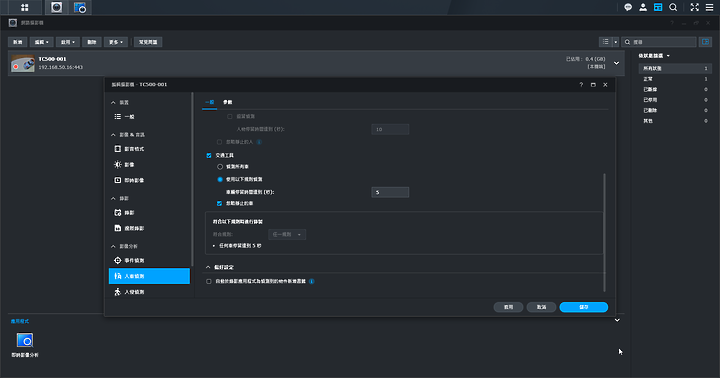Open 任一規則 match-rule dropdown
Image resolution: width=720 pixels, height=378 pixels.
pos(287,234)
